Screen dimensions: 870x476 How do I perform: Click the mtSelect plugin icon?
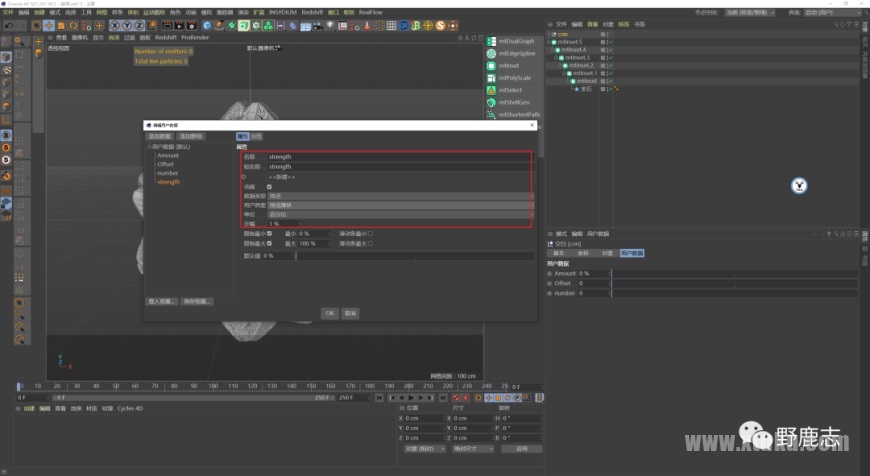click(492, 90)
